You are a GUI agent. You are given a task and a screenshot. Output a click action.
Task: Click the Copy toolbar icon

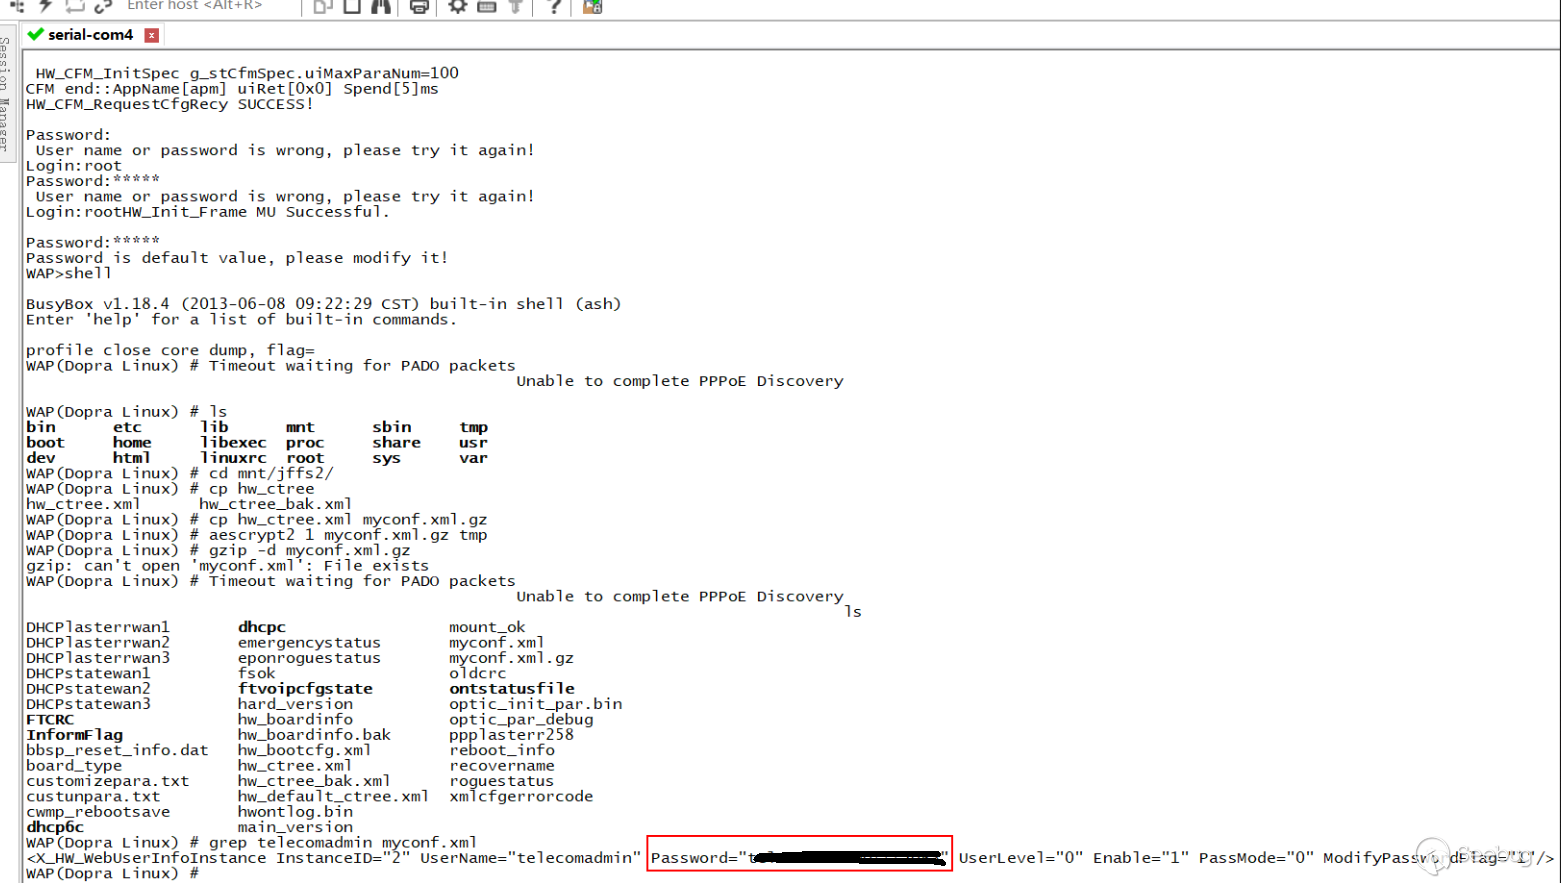(x=322, y=6)
